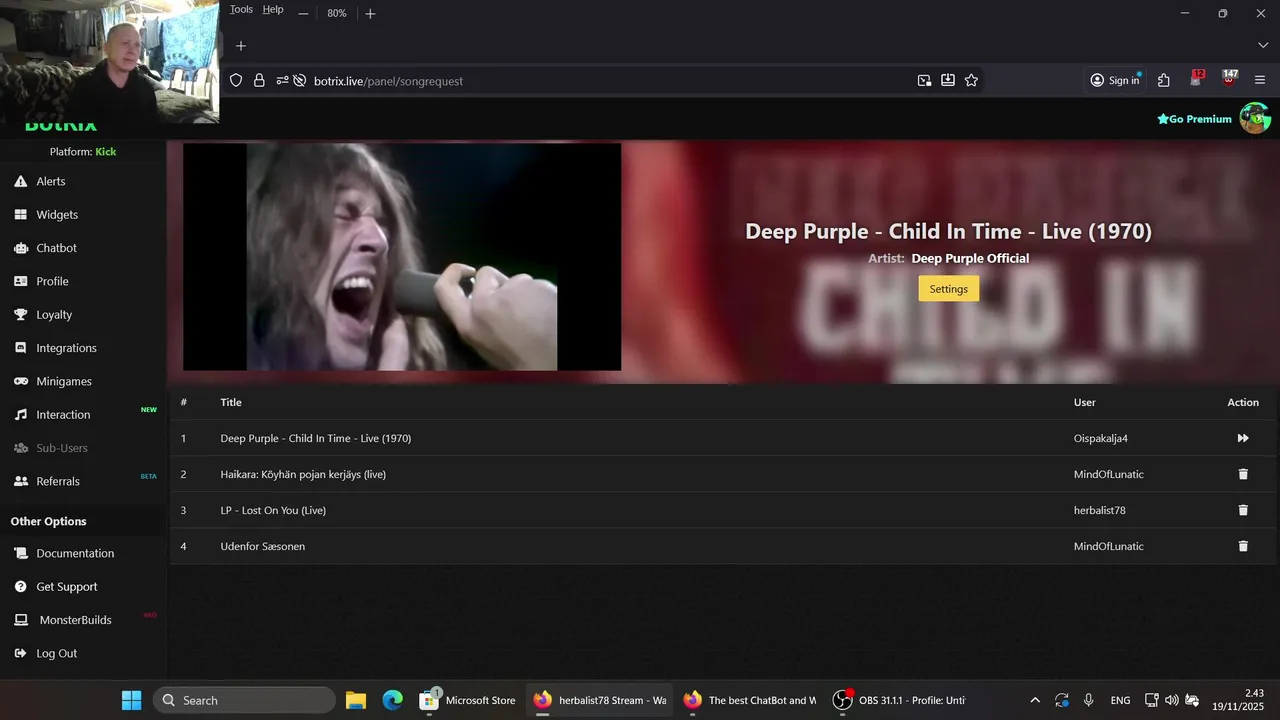This screenshot has width=1280, height=720.
Task: Open a new browser tab
Action: 240,46
